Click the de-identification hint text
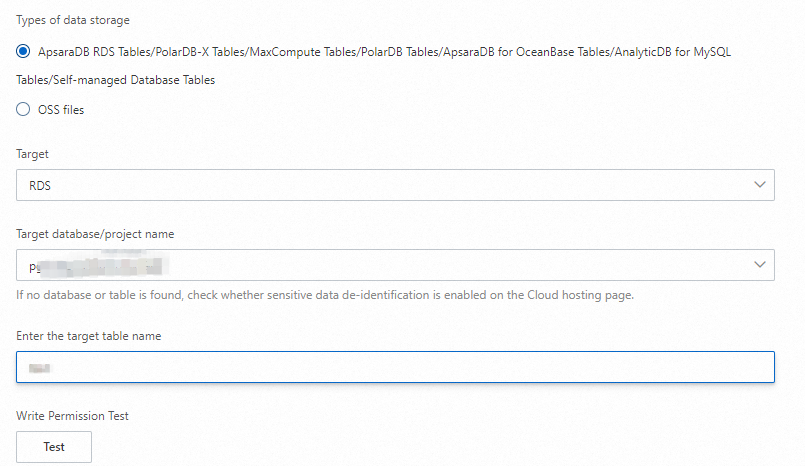This screenshot has height=466, width=805. pyautogui.click(x=325, y=295)
